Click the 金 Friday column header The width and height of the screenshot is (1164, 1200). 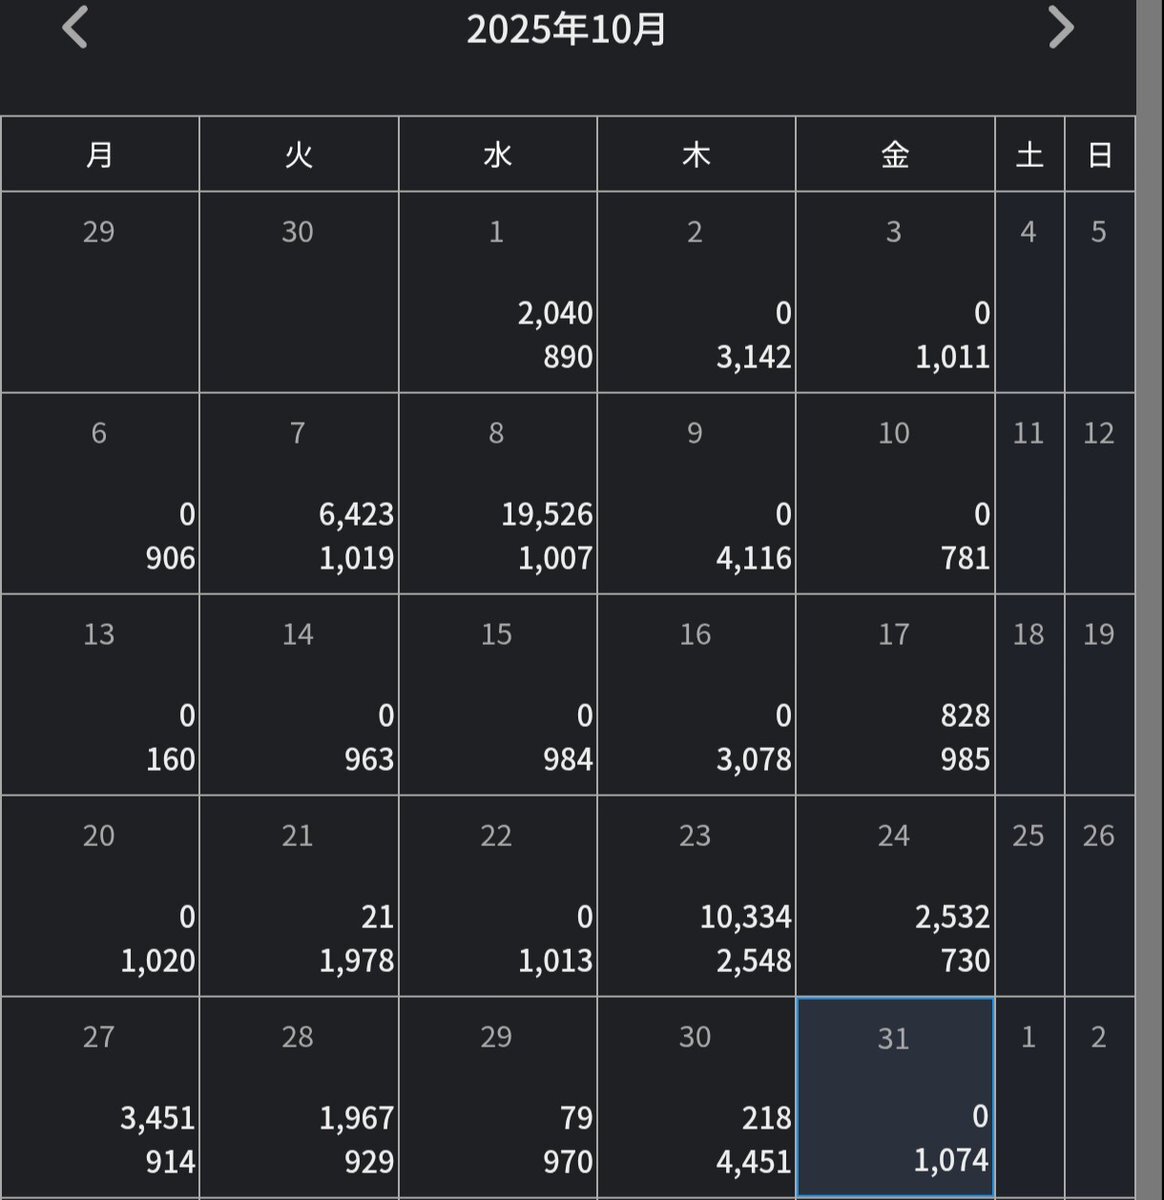click(x=895, y=155)
